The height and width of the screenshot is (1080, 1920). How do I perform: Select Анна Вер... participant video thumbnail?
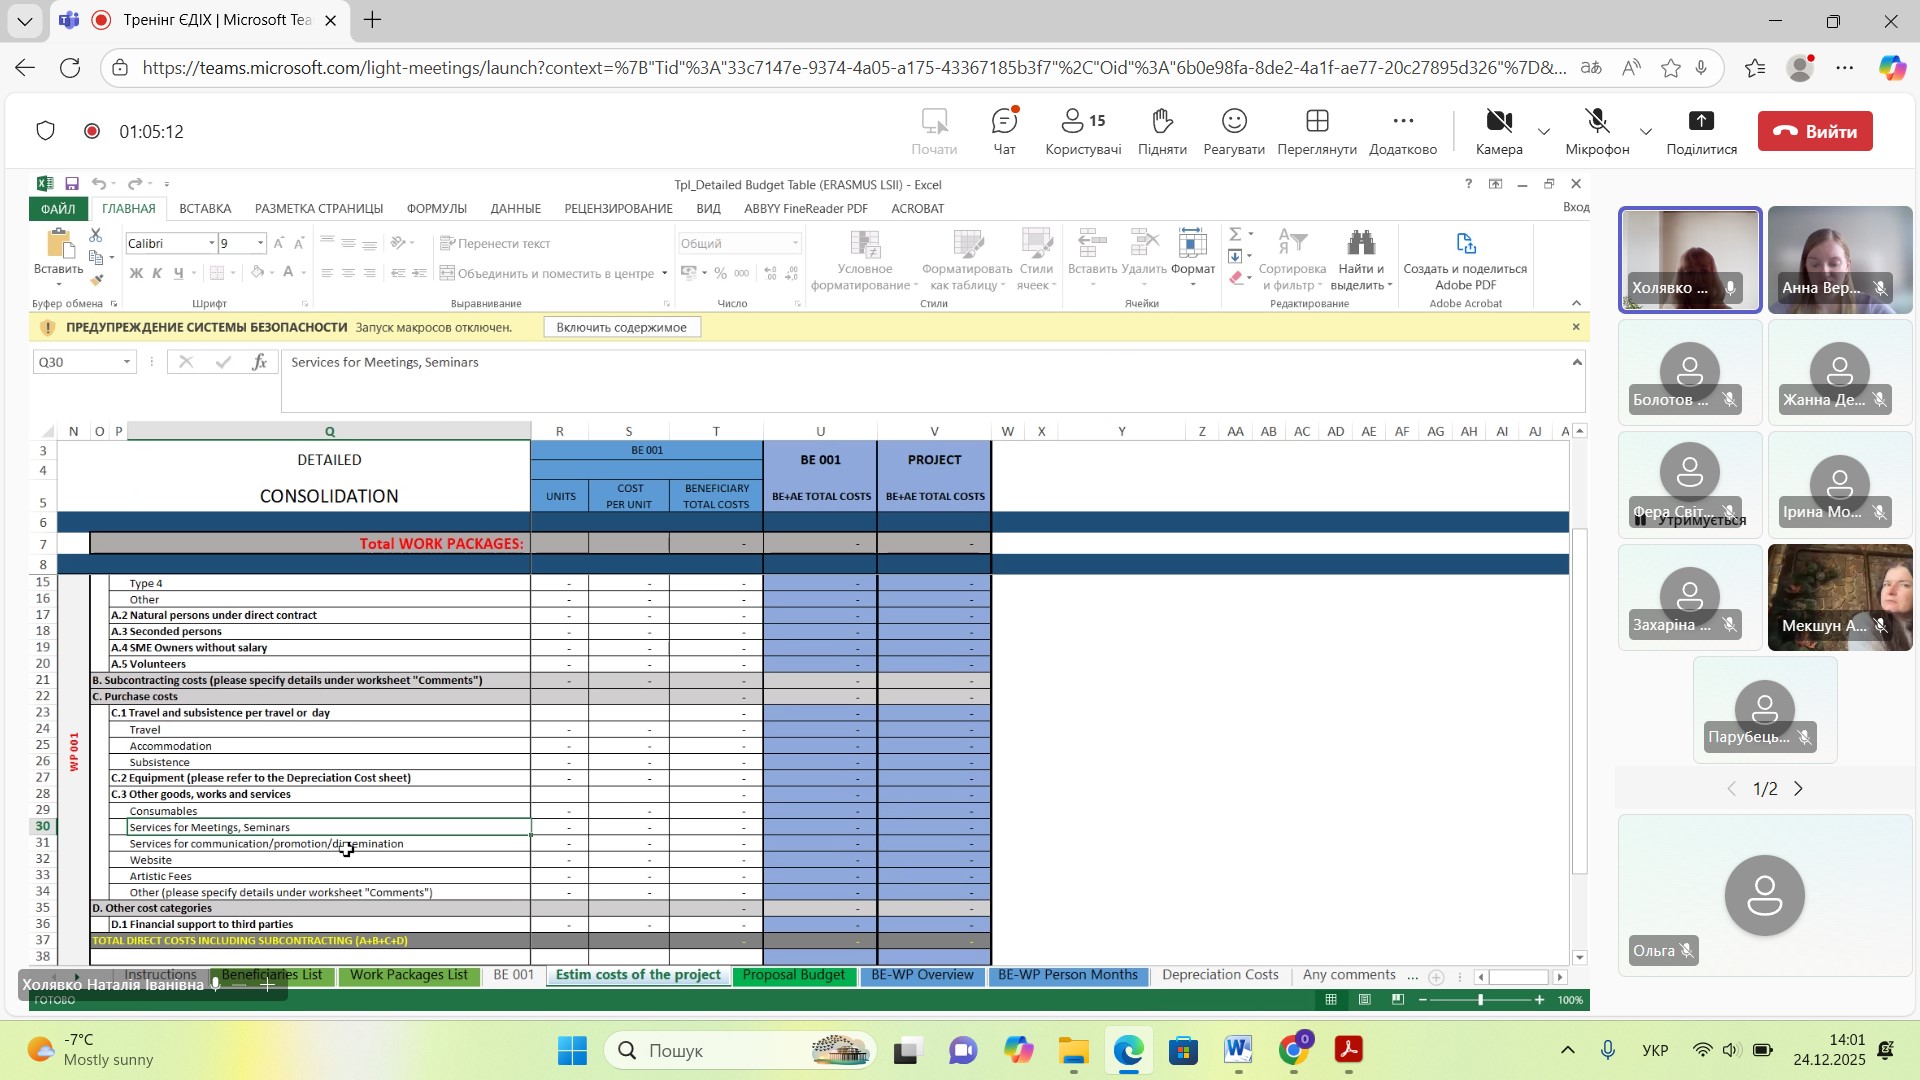[1839, 258]
